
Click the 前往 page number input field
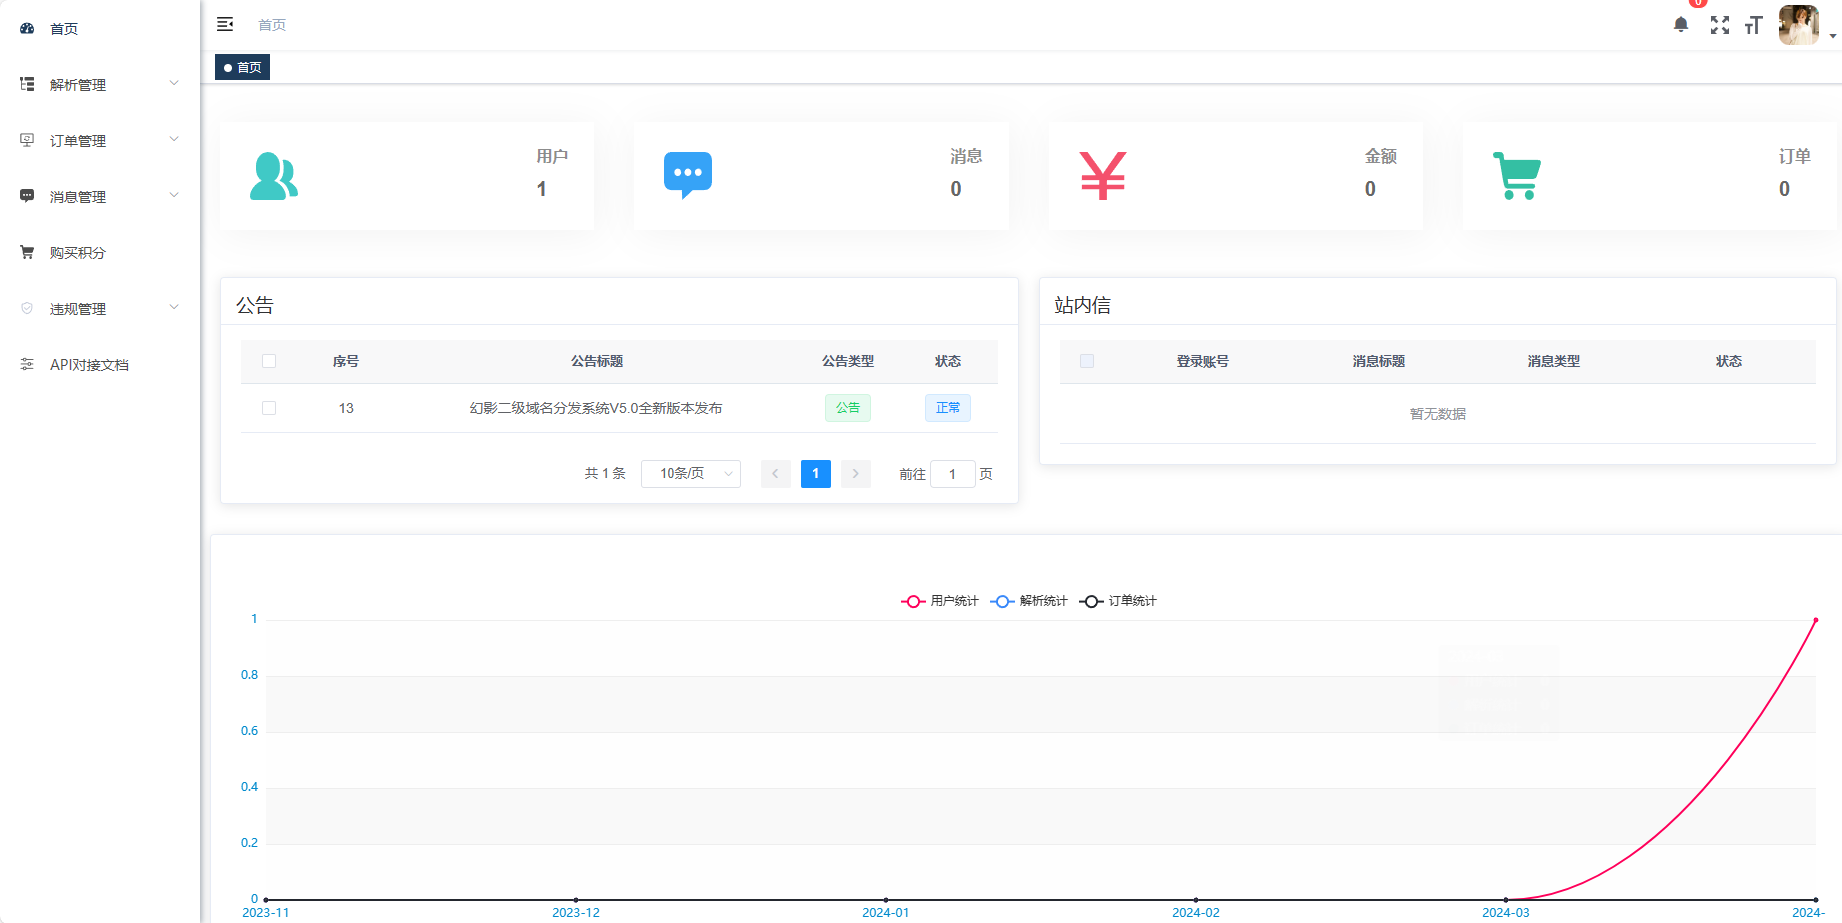coord(952,474)
